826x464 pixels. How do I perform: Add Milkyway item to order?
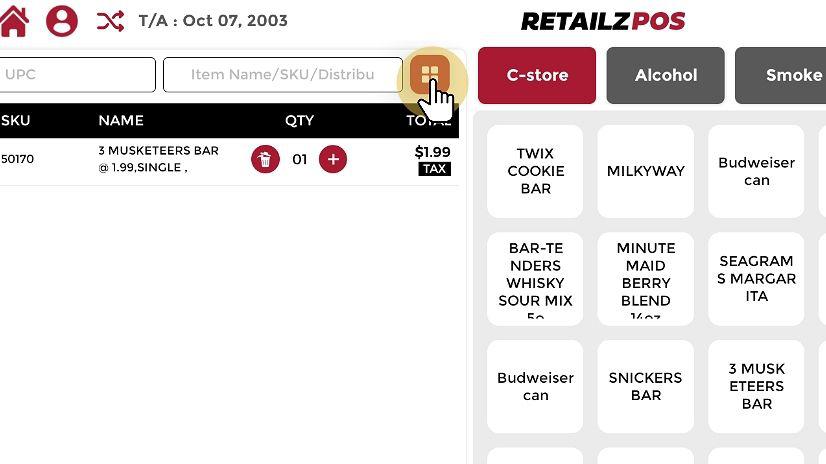click(x=646, y=171)
